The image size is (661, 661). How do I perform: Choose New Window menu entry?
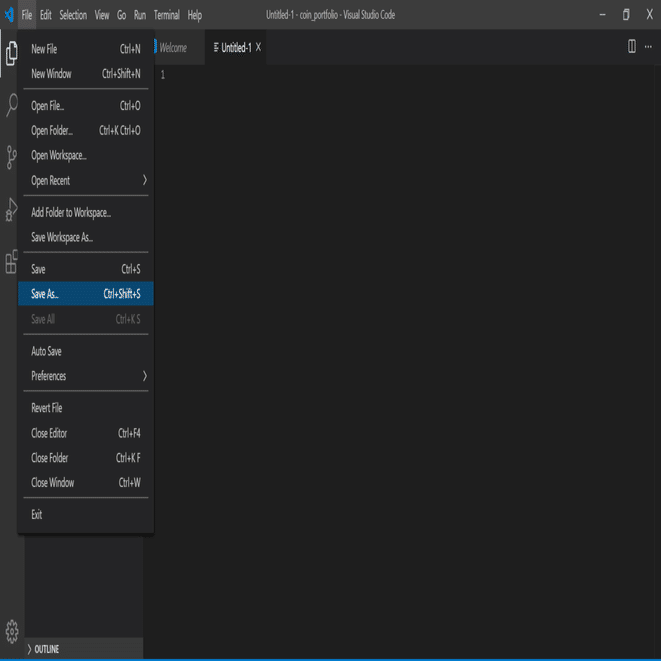click(x=86, y=74)
